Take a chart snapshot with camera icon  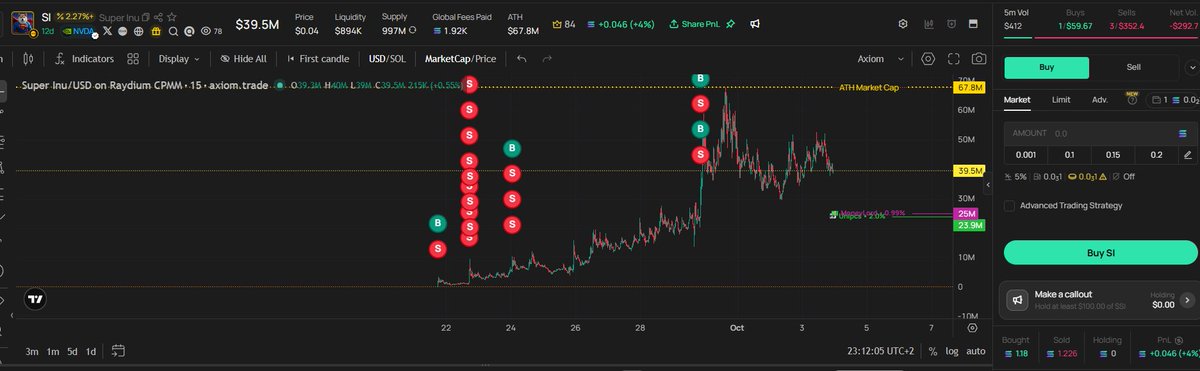979,59
